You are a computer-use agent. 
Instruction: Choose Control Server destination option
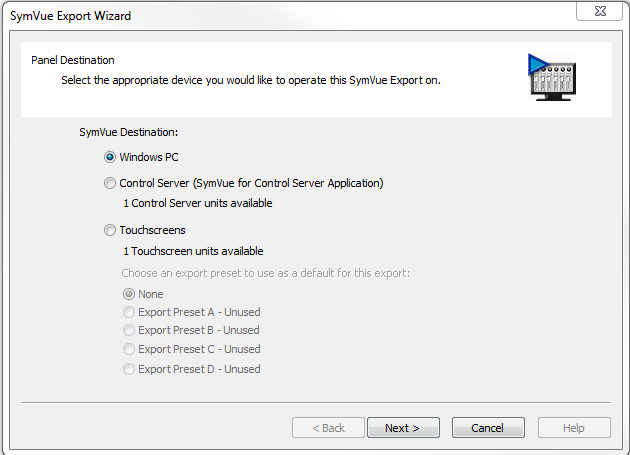110,183
